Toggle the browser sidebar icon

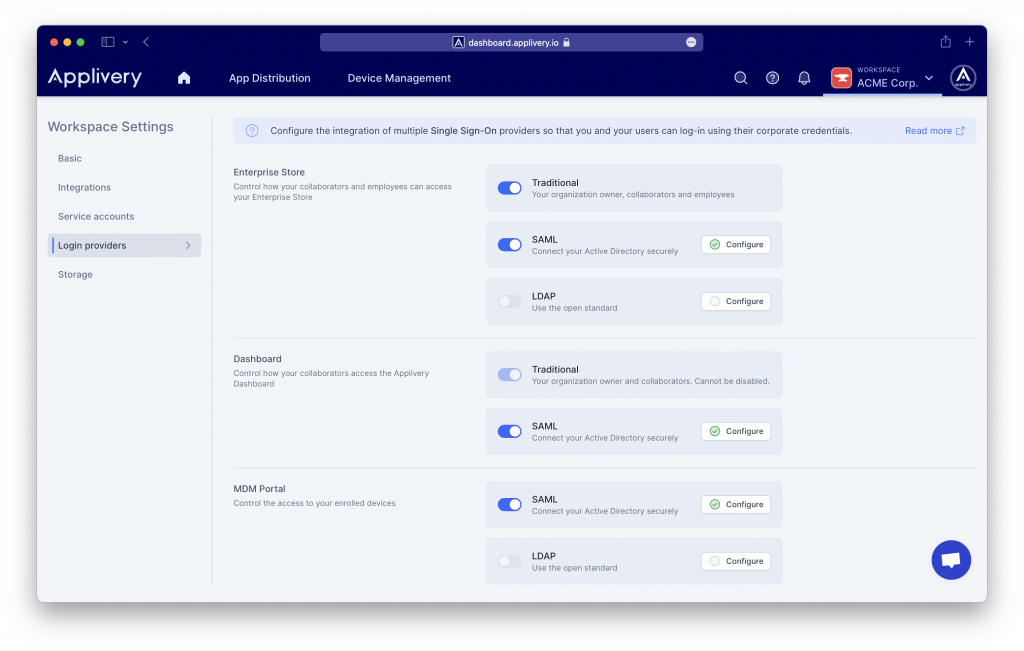click(108, 42)
